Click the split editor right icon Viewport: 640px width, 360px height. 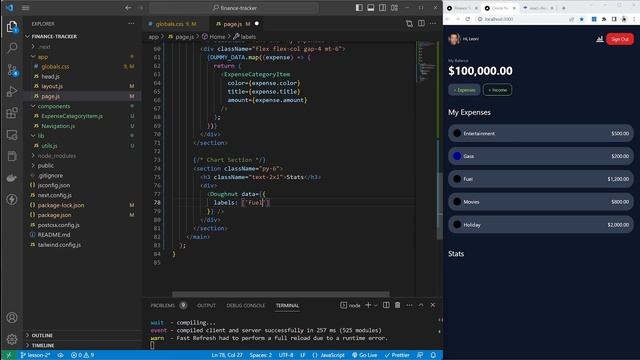[x=421, y=24]
